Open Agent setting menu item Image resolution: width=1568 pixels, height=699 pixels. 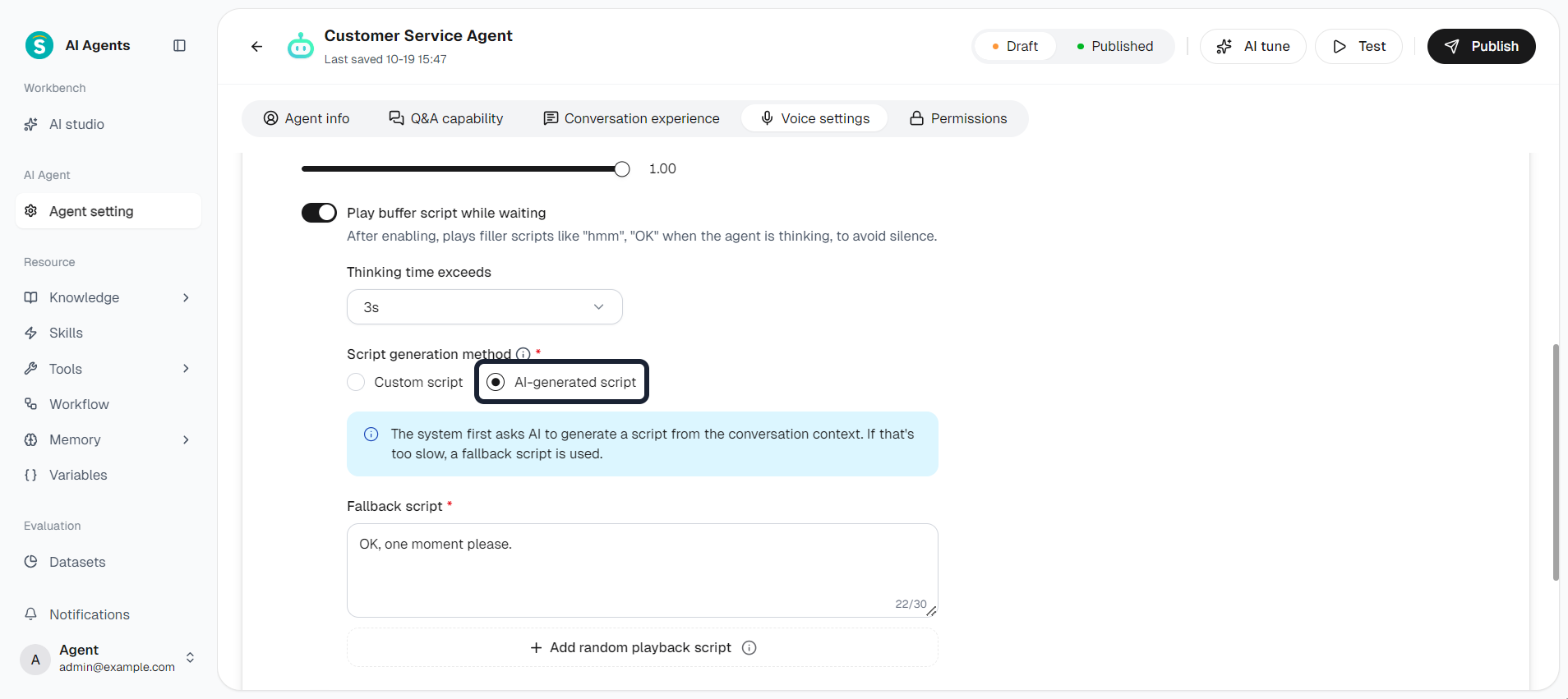[x=108, y=211]
